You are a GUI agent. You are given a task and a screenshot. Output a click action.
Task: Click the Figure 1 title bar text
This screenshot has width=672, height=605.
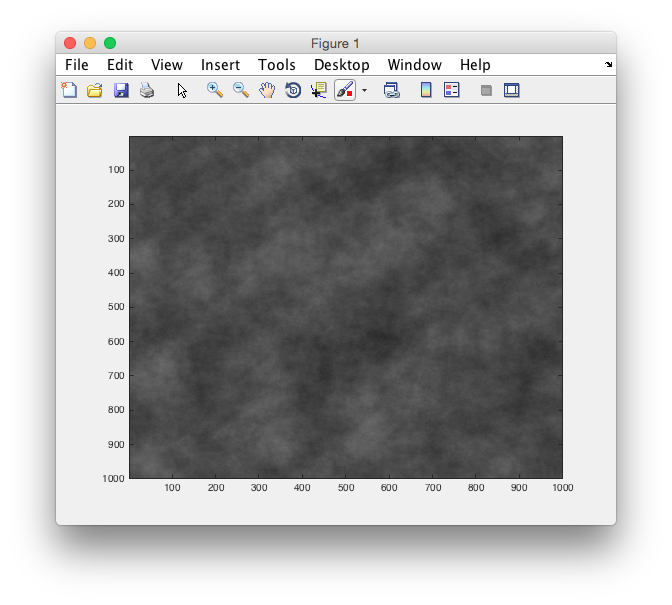point(335,43)
